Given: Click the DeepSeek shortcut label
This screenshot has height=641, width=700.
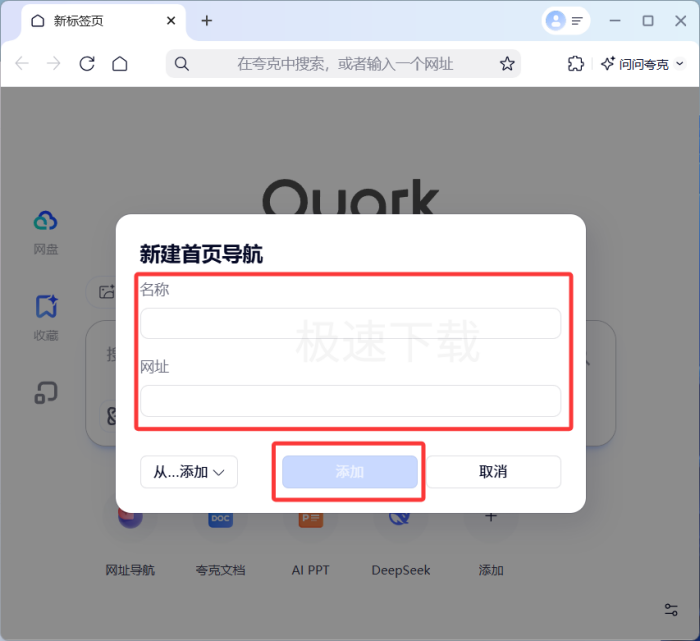Looking at the screenshot, I should coord(401,570).
